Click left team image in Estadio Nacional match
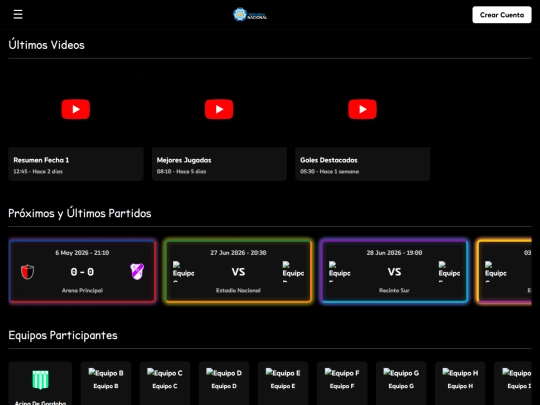Screen dimensions: 540x405 pos(183,271)
